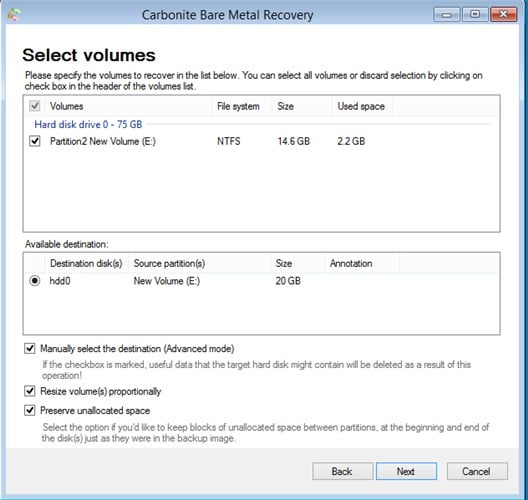The width and height of the screenshot is (528, 500).
Task: Toggle Resize volume(s) proportionally checkbox
Action: (x=30, y=391)
